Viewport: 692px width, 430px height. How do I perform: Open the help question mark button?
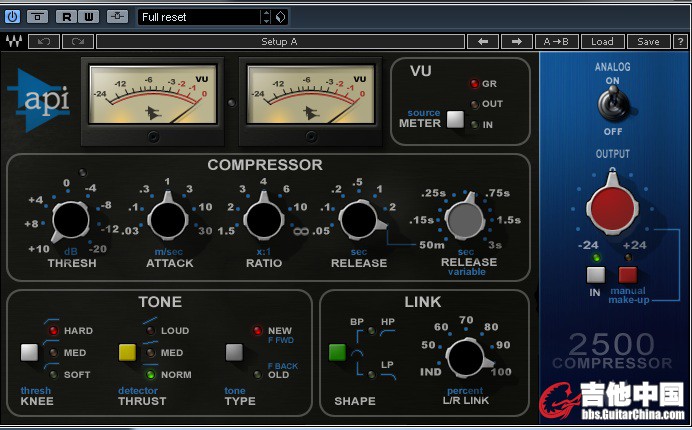(679, 42)
